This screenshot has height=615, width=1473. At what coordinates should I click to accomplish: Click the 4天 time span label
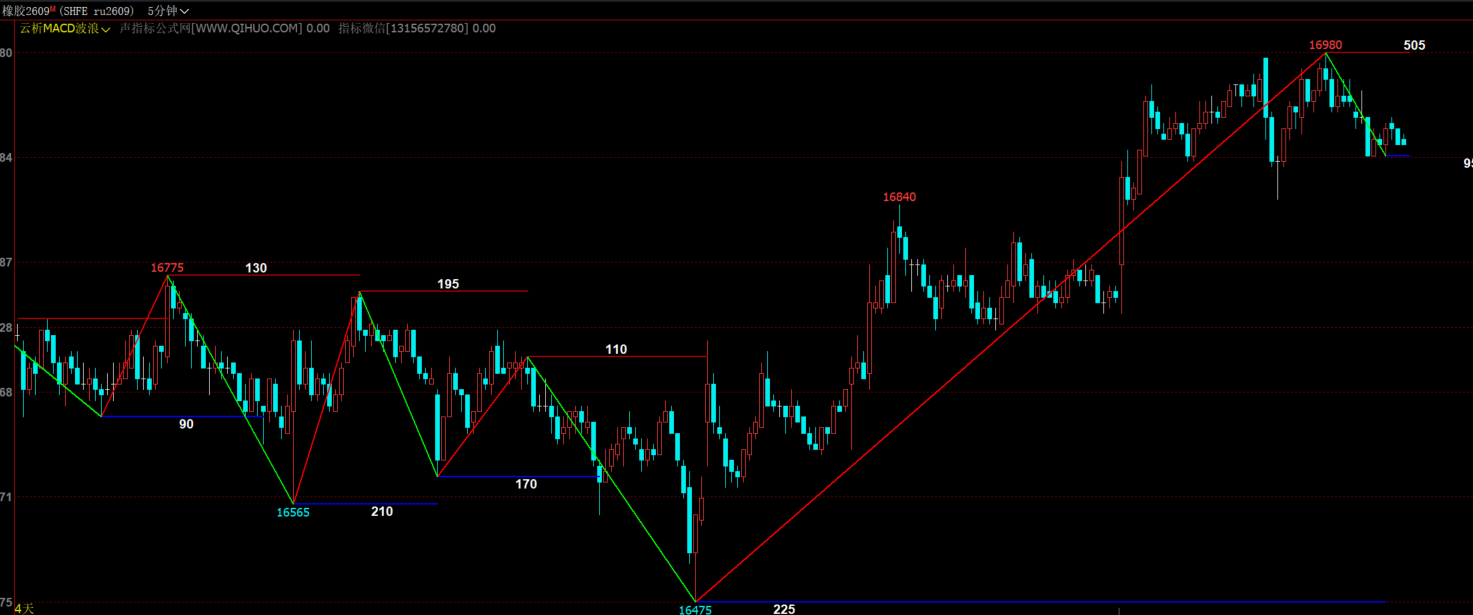24,608
